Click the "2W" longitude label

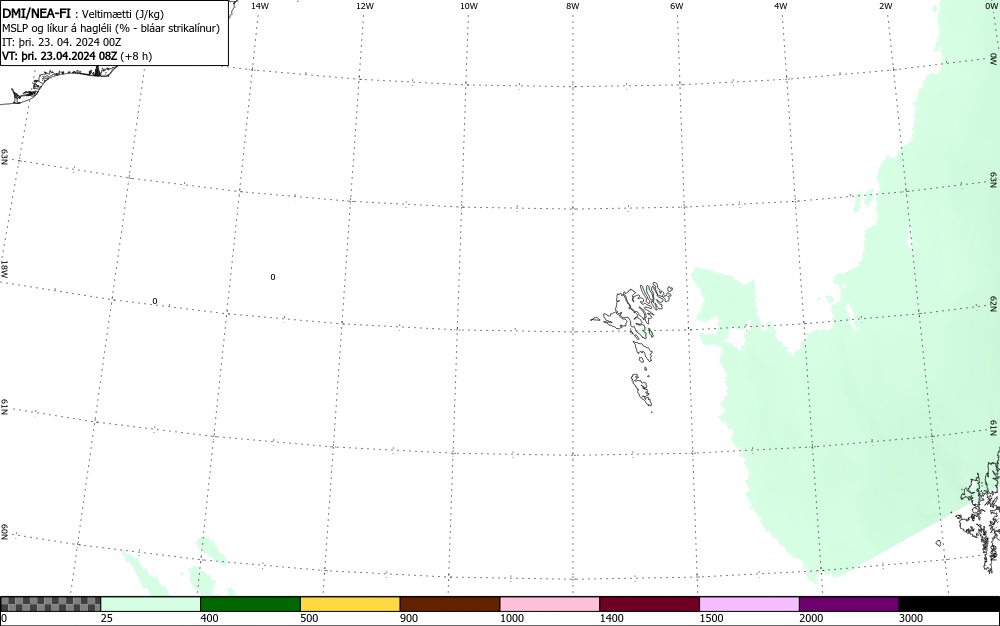coord(885,6)
